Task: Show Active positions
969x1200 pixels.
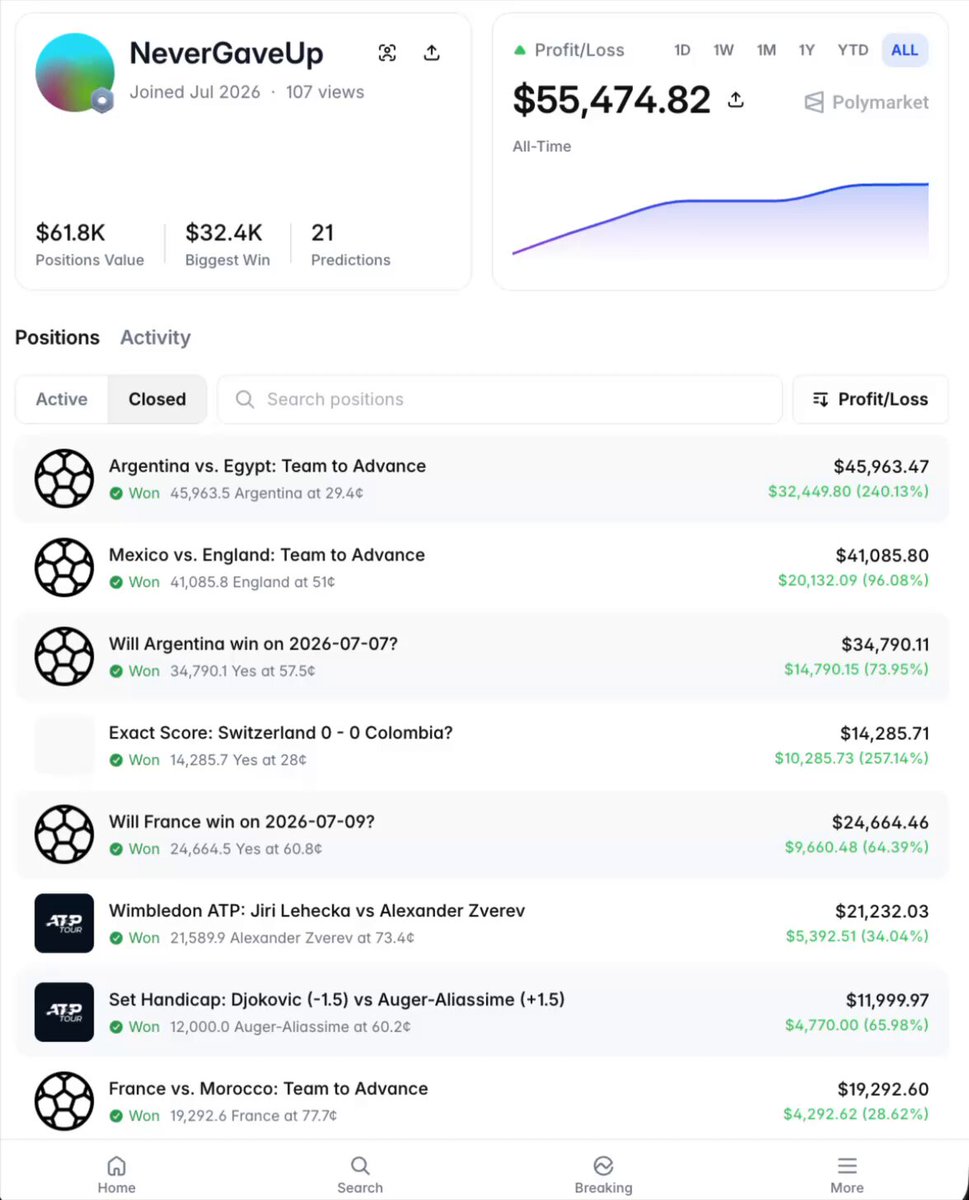Action: click(x=62, y=399)
